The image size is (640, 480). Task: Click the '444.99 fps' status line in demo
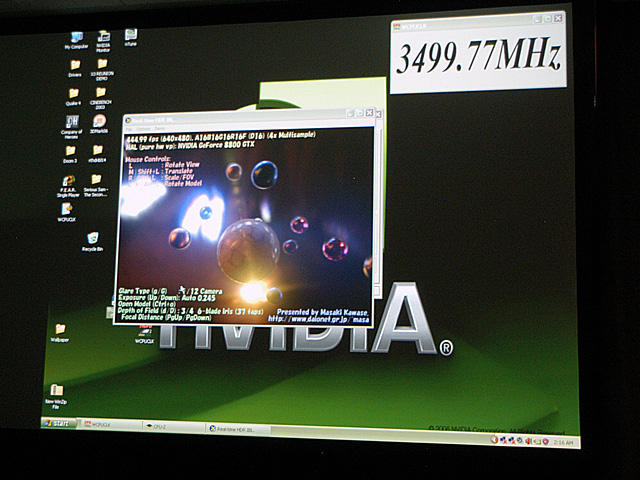(x=221, y=136)
